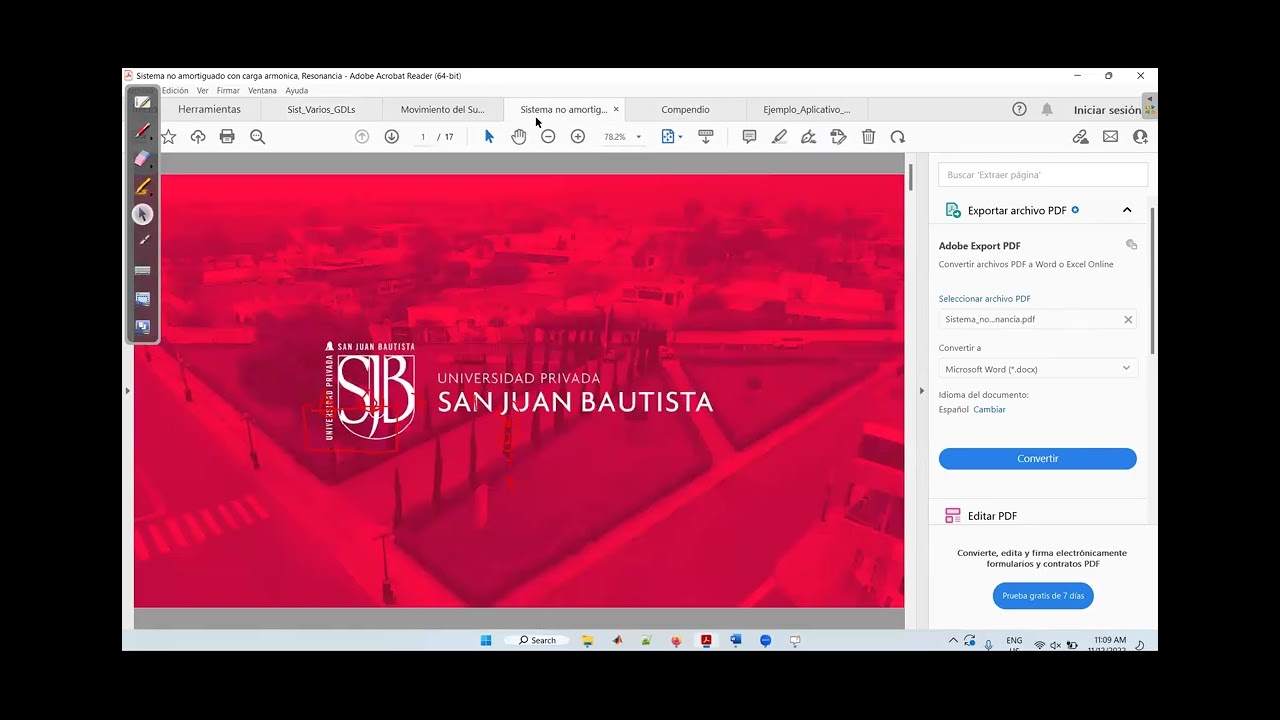This screenshot has height=720, width=1280.
Task: Delete page with trash icon
Action: pos(868,137)
